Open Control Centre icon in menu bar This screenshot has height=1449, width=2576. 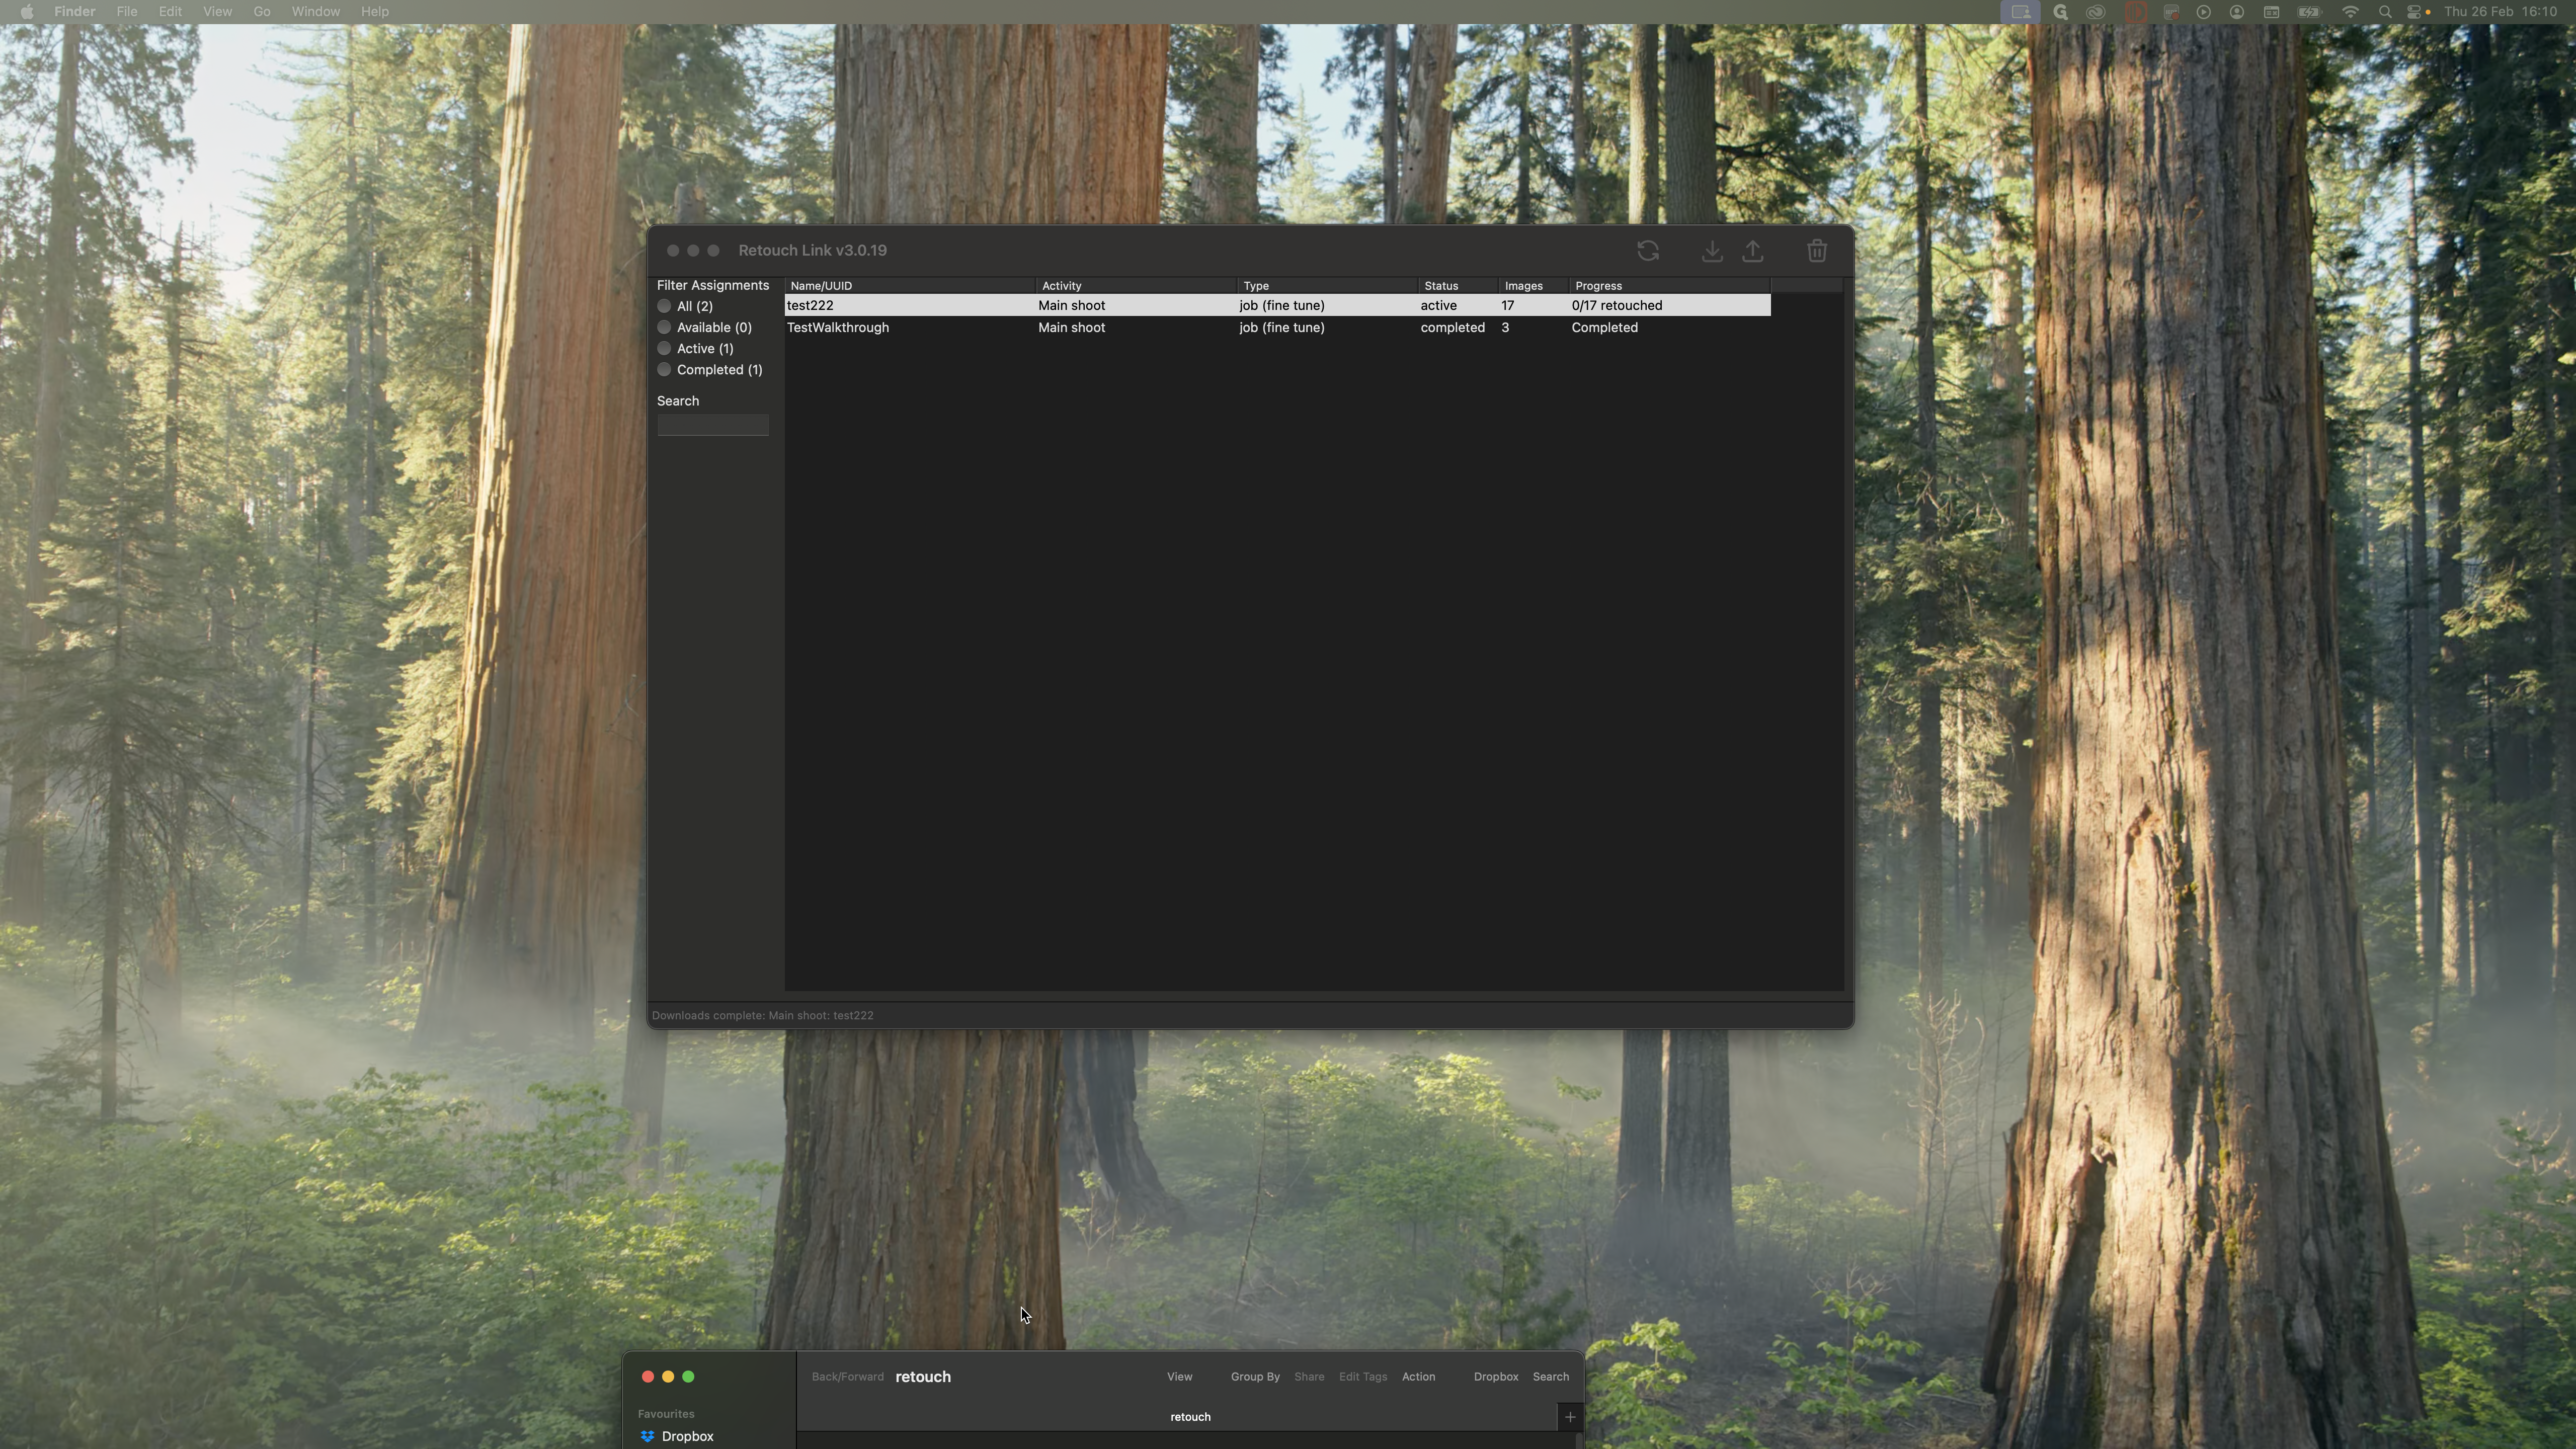tap(2415, 12)
